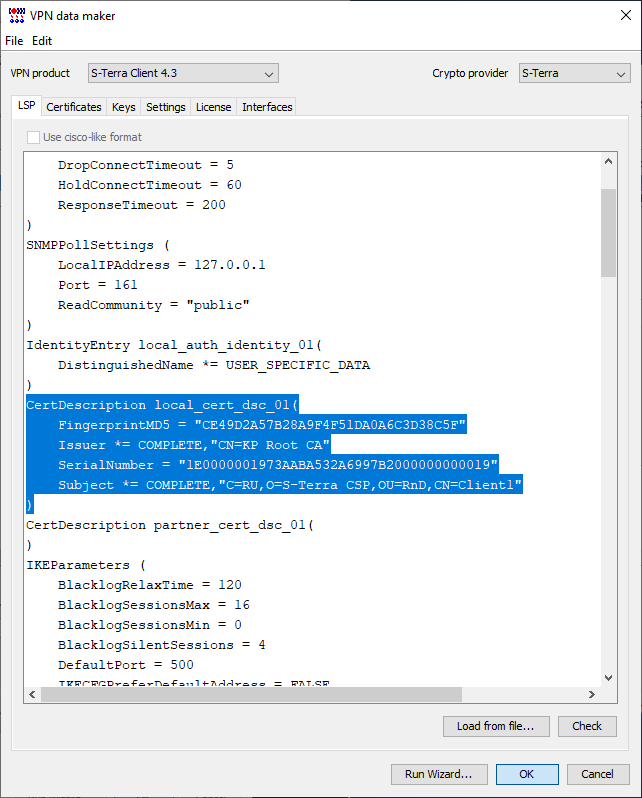Click the vertical scrollbar up arrow
Viewport: 642px width, 798px height.
[x=608, y=161]
